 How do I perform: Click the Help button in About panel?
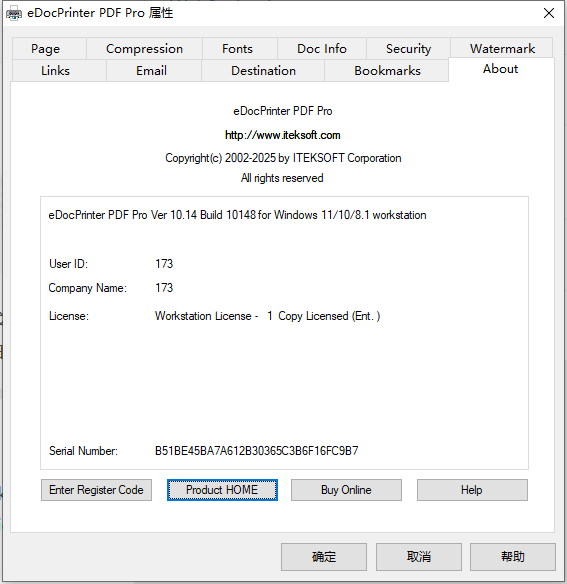click(x=472, y=490)
